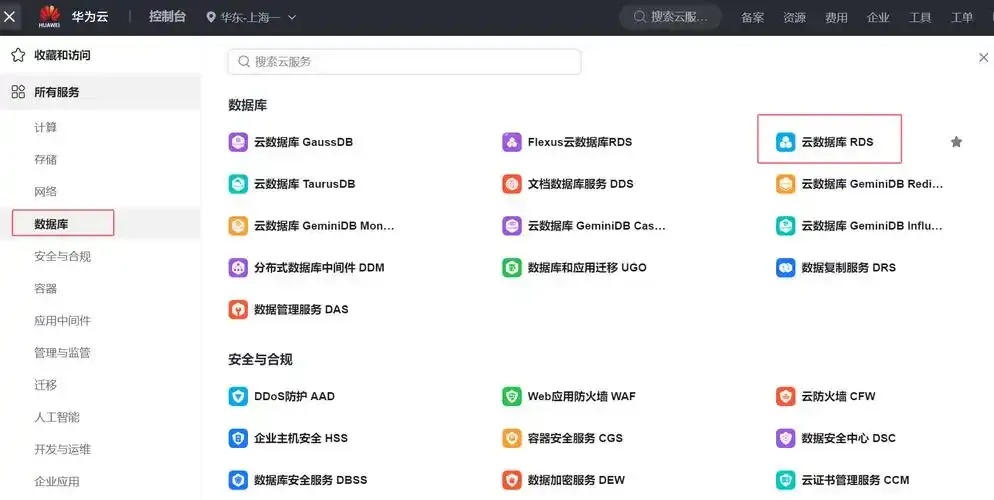The image size is (994, 500).
Task: Open 云数据库 RDS service icon
Action: coord(785,142)
